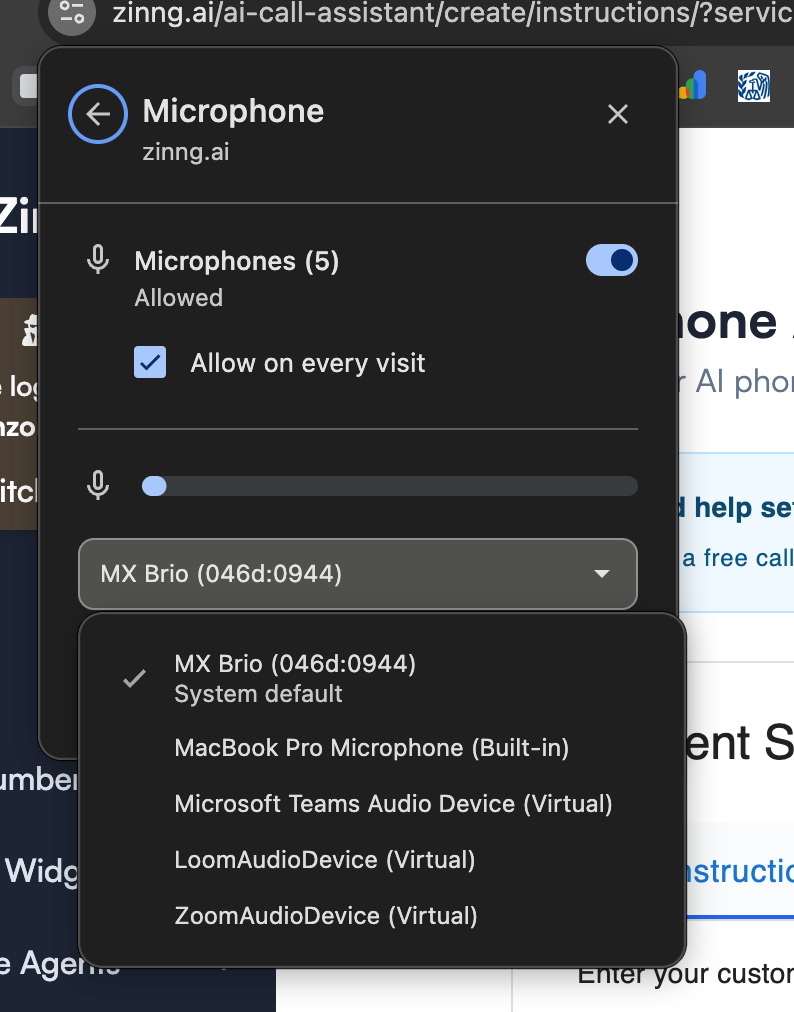This screenshot has height=1012, width=794.
Task: Click the zinng.ai URL in address bar
Action: (x=452, y=13)
